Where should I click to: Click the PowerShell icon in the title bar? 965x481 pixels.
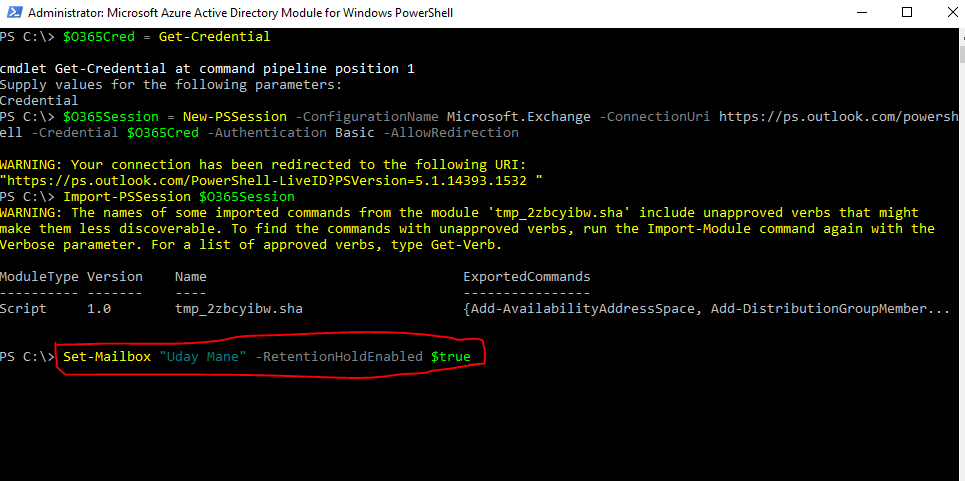pyautogui.click(x=11, y=12)
